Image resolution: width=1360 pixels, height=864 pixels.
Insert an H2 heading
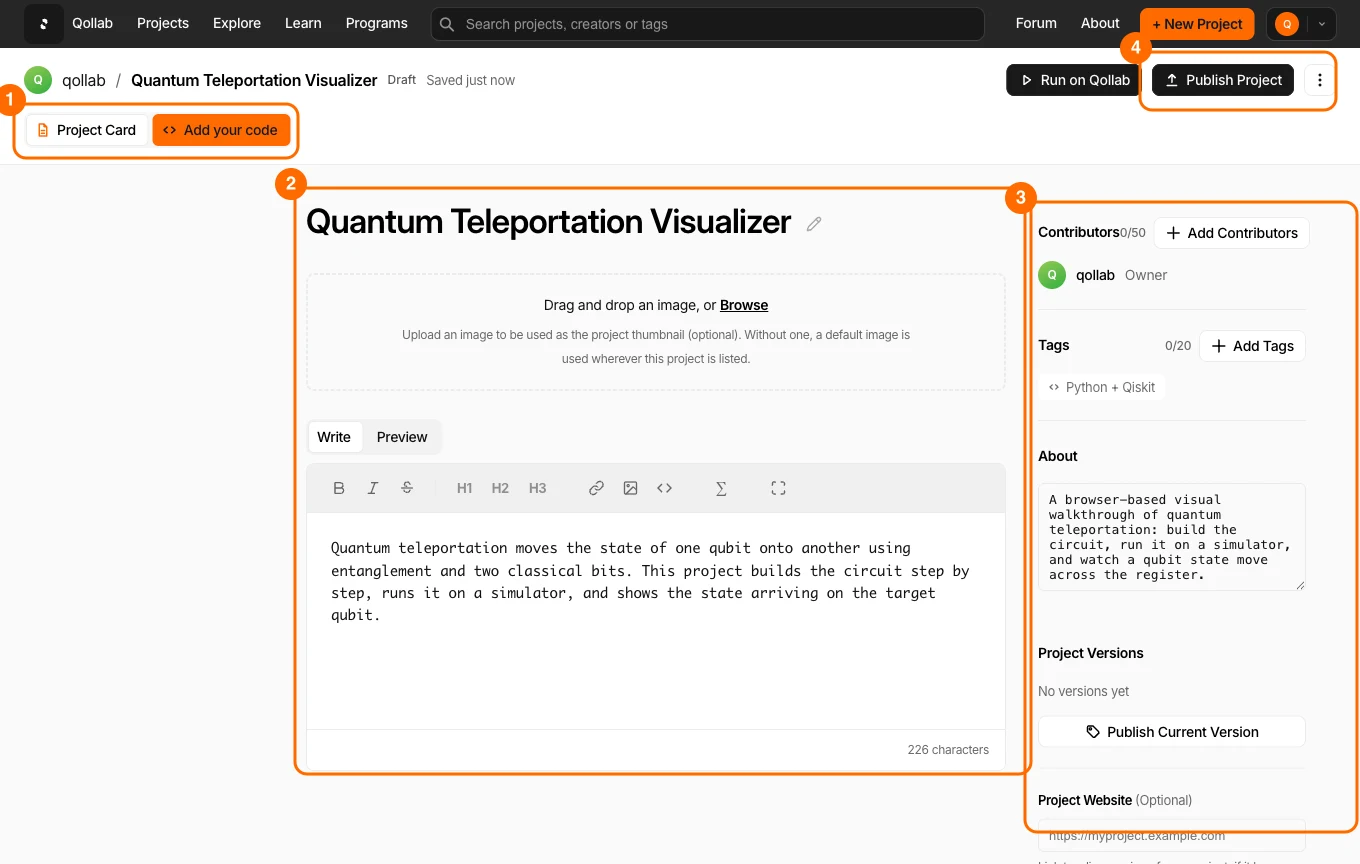[501, 488]
